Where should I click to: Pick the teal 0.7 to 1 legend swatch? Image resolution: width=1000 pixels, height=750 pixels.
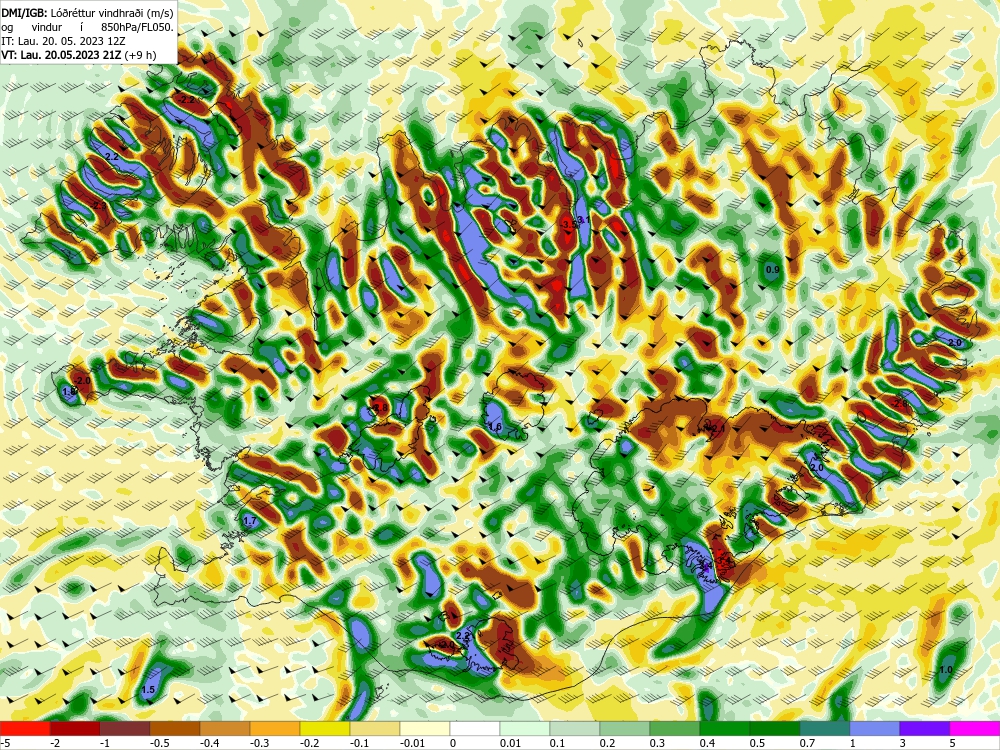(x=825, y=728)
